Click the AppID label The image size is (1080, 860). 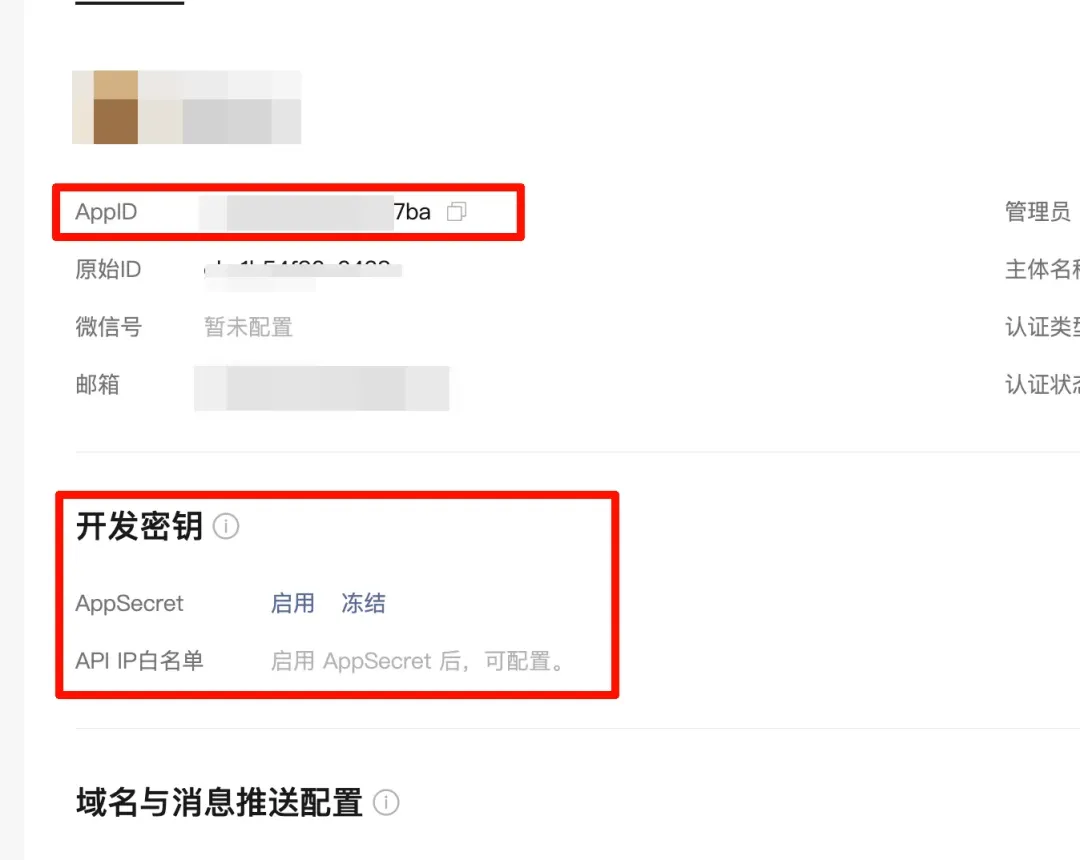(106, 211)
